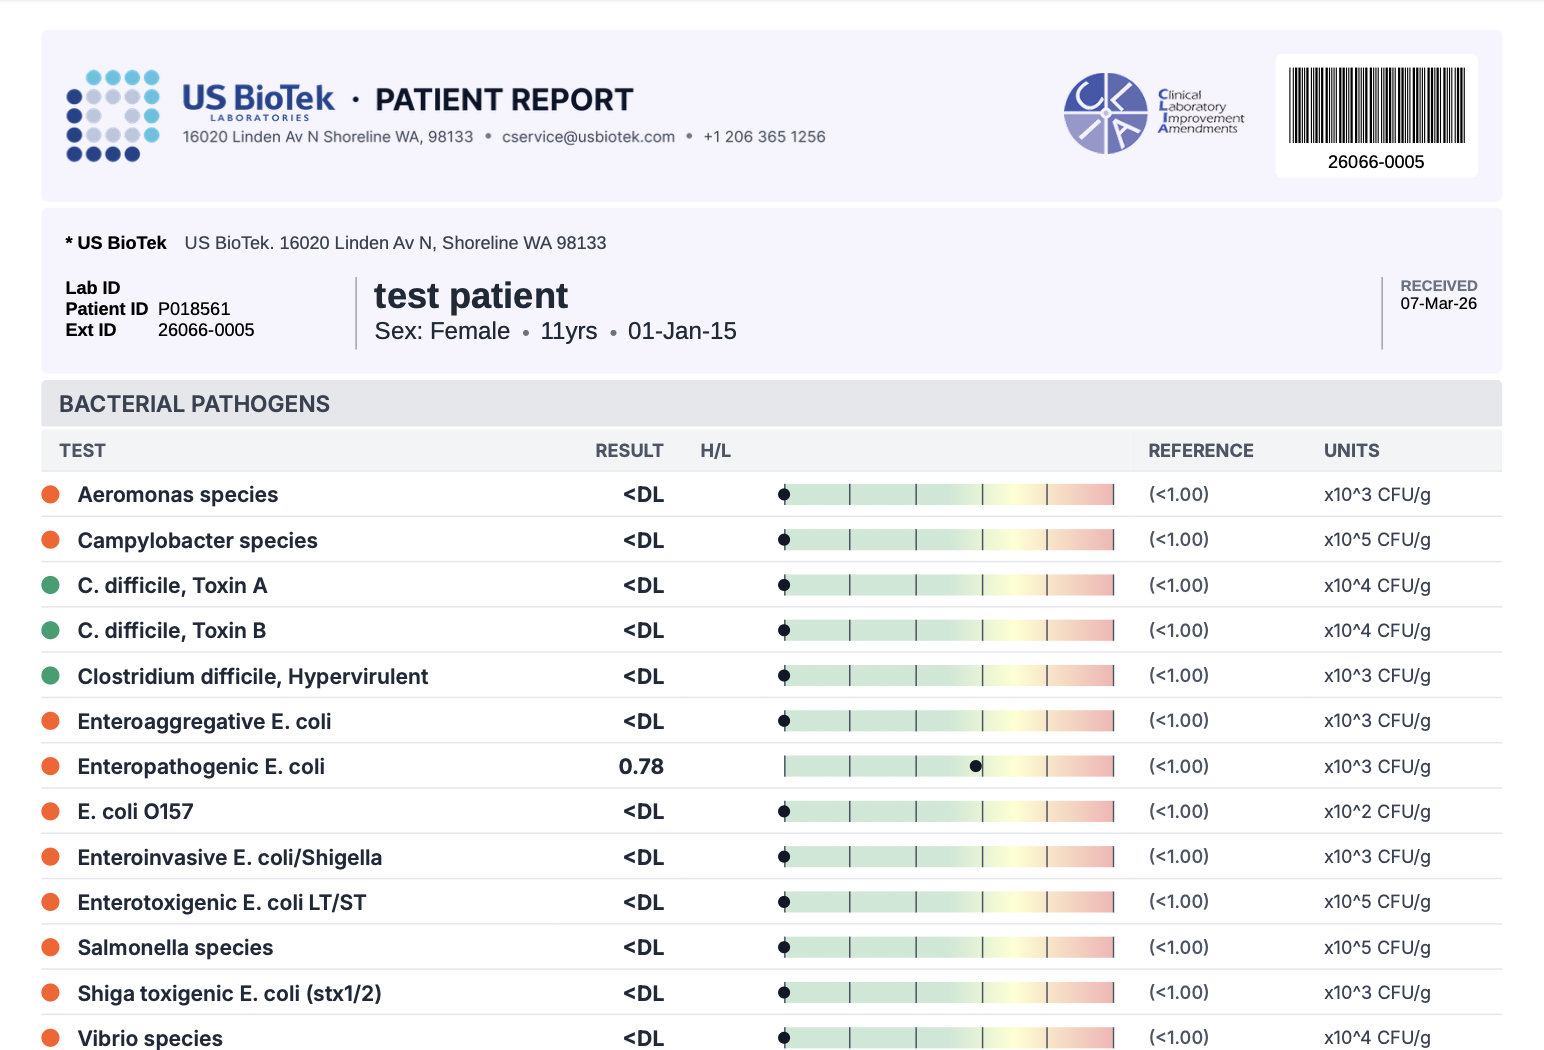Screen dimensions: 1544x1050
Task: Click the UNITS column header
Action: tap(1351, 451)
